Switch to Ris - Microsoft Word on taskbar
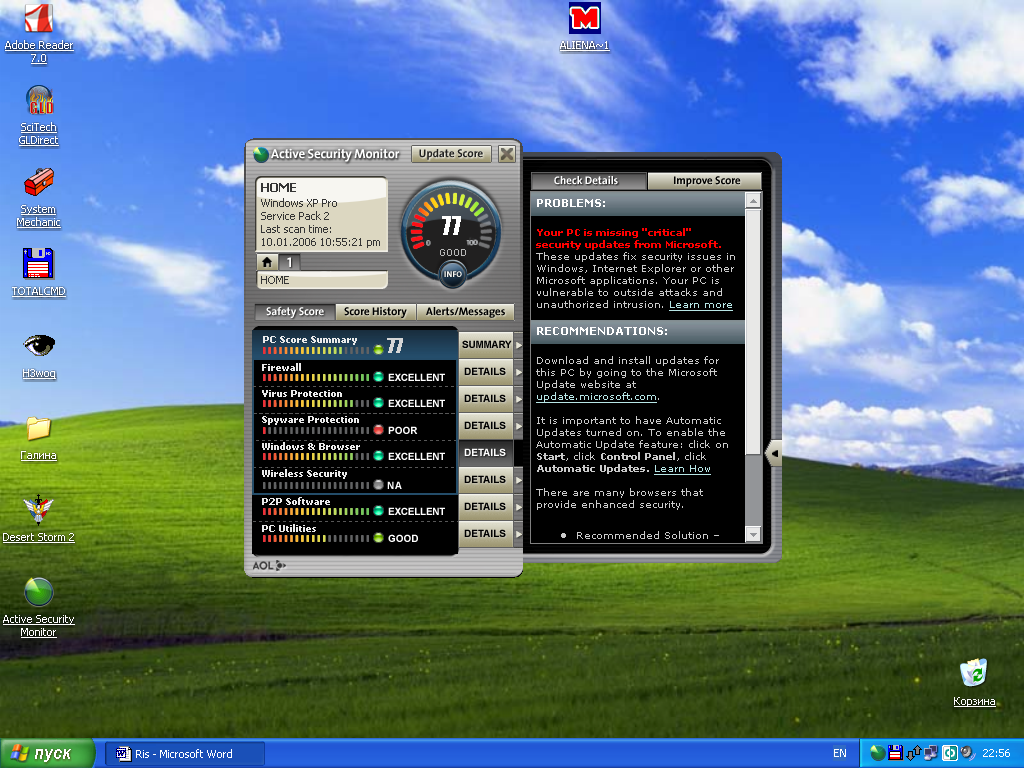1024x768 pixels. [185, 754]
